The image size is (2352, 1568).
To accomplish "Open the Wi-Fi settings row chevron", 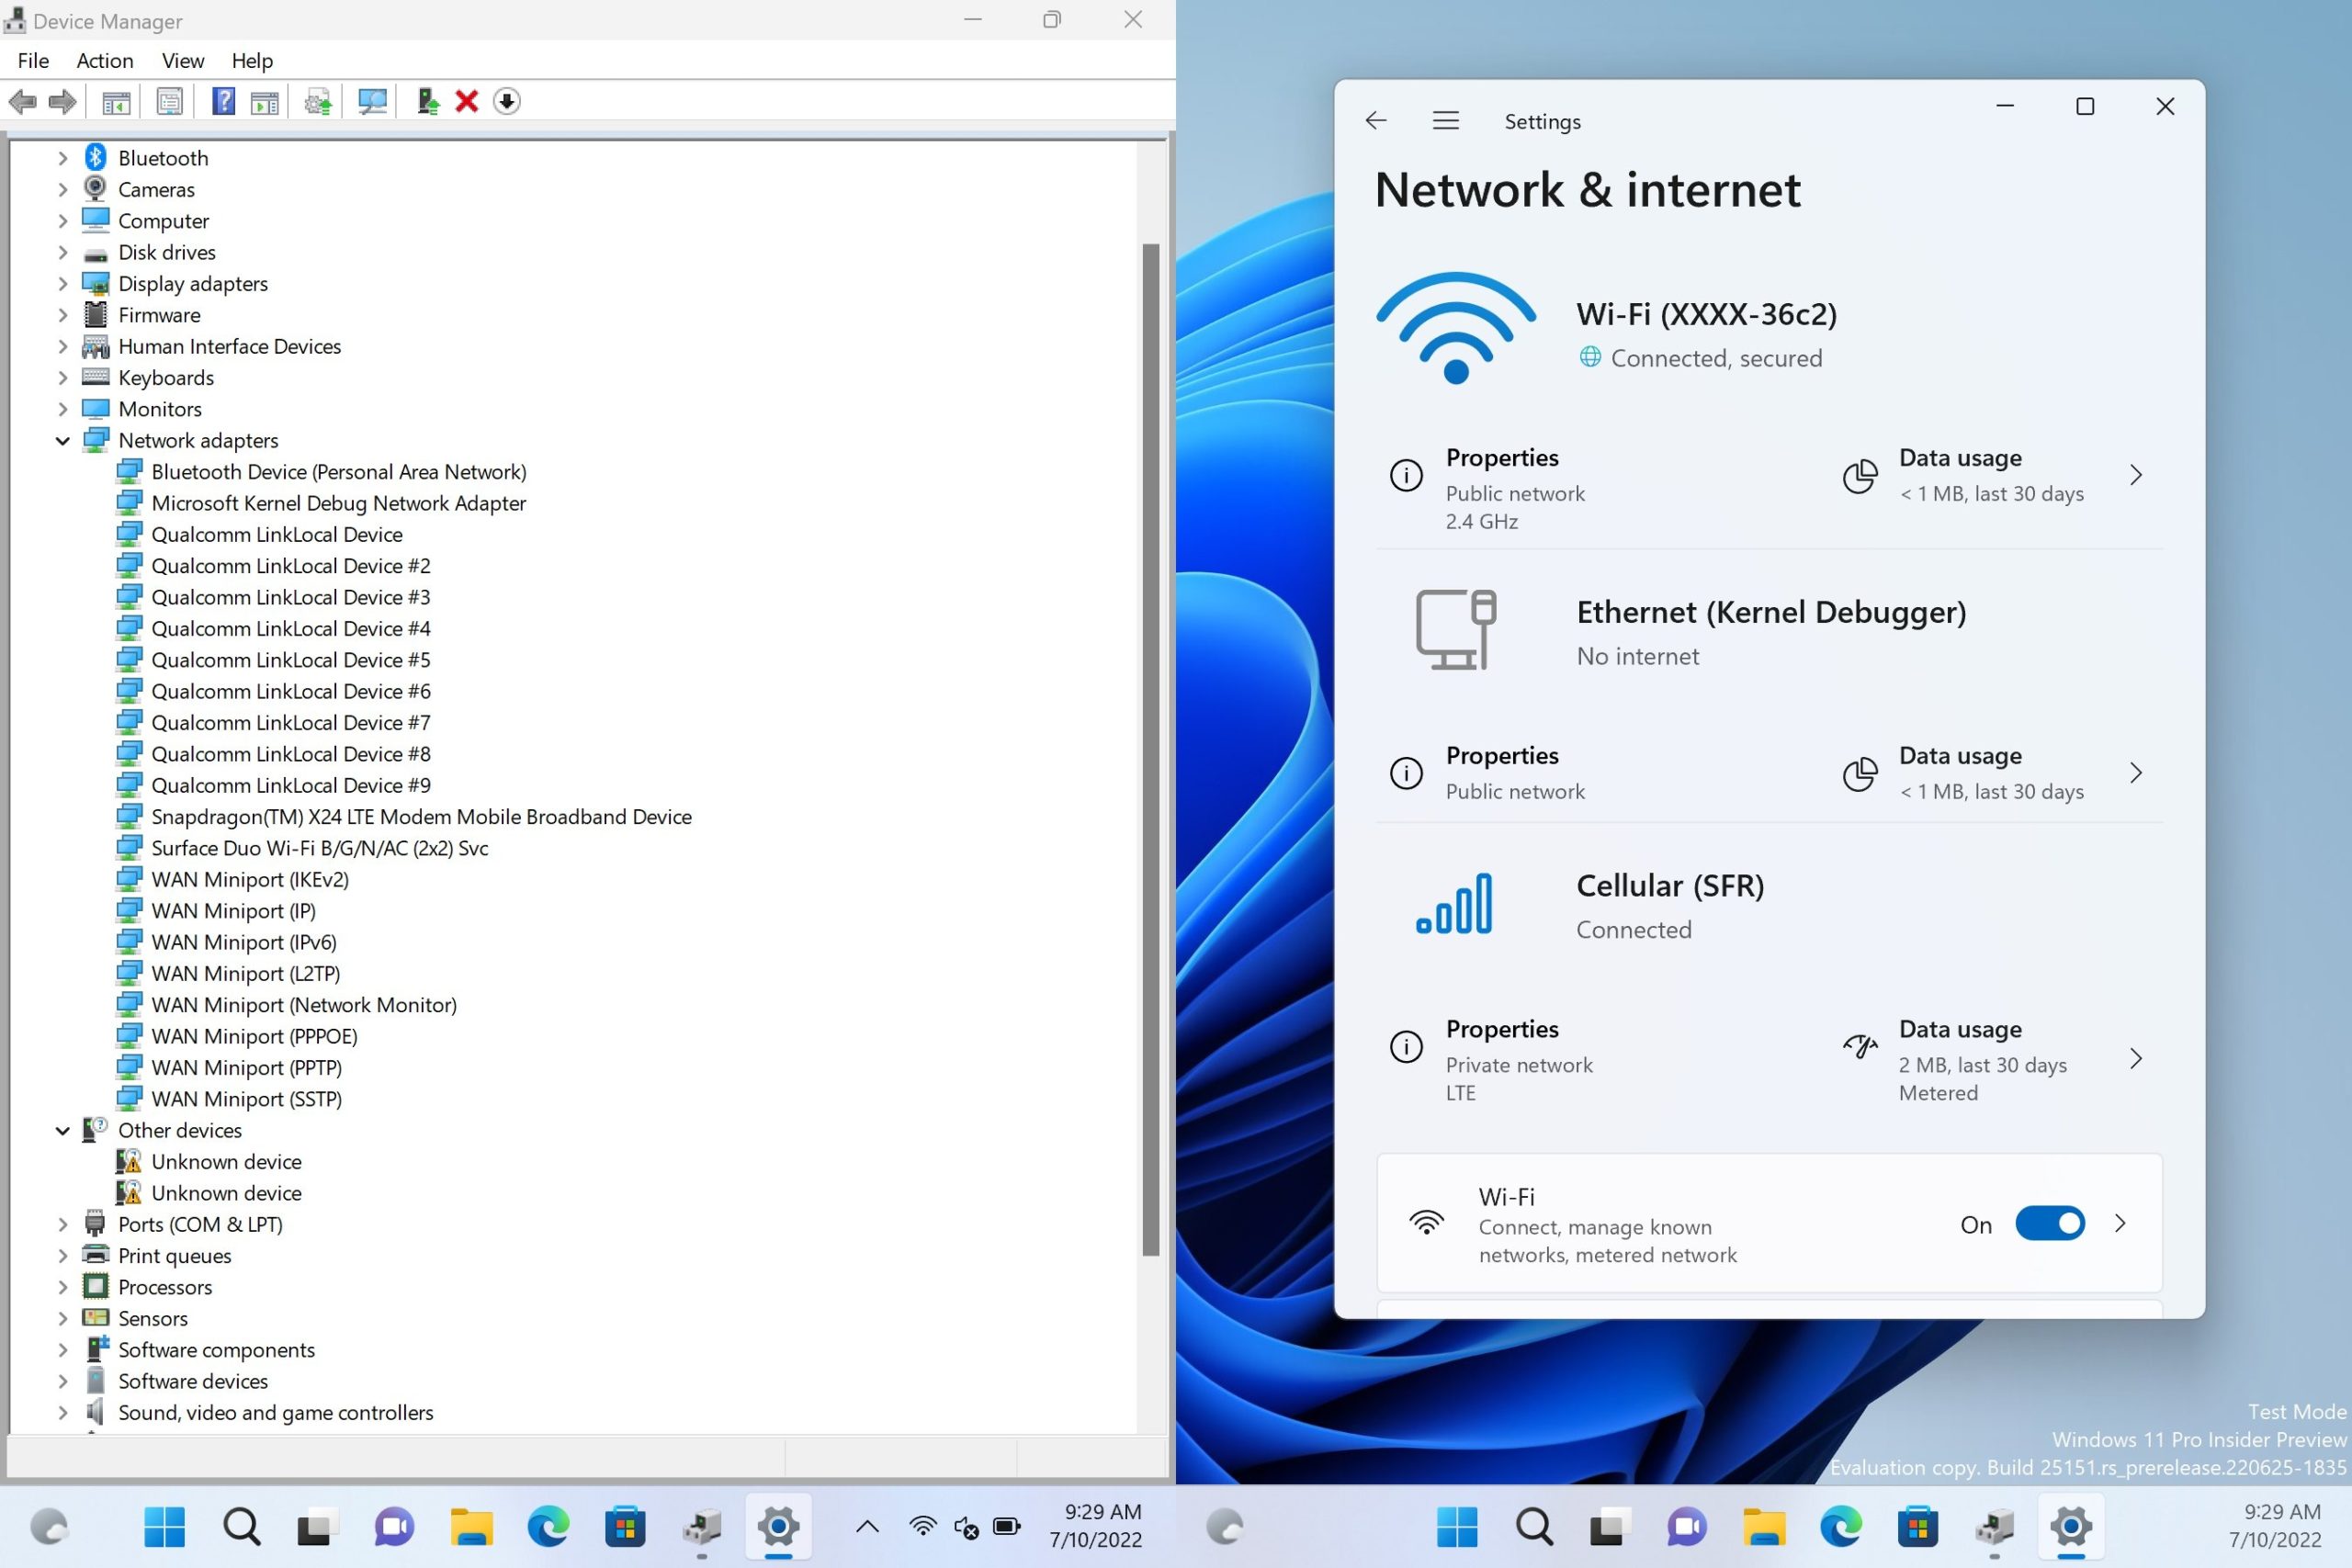I will click(x=2120, y=1223).
